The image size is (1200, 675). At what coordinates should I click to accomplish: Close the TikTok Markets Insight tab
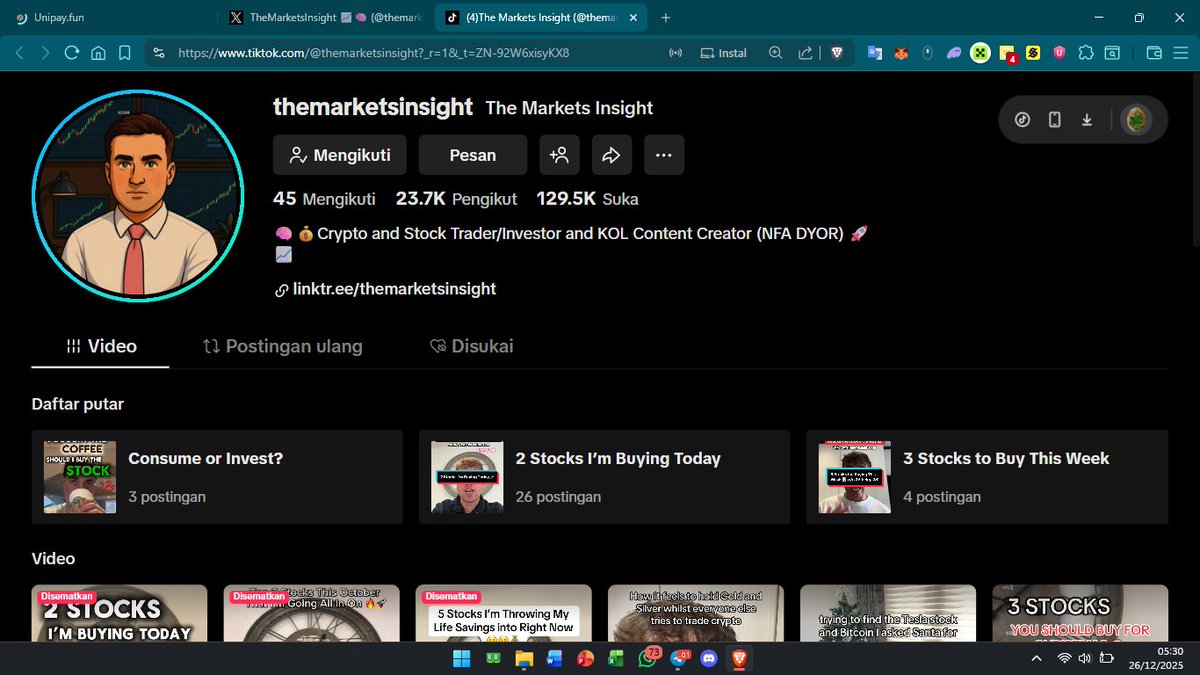[x=634, y=17]
